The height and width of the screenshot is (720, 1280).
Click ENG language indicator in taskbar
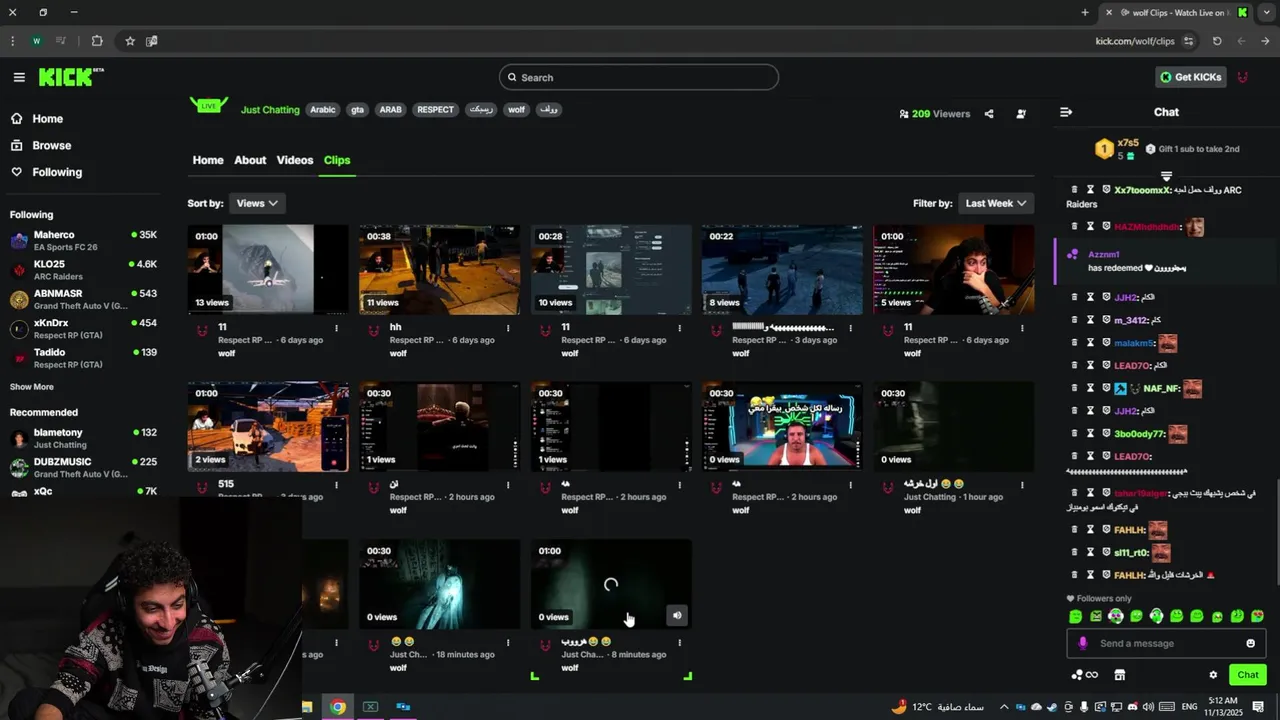click(1190, 707)
